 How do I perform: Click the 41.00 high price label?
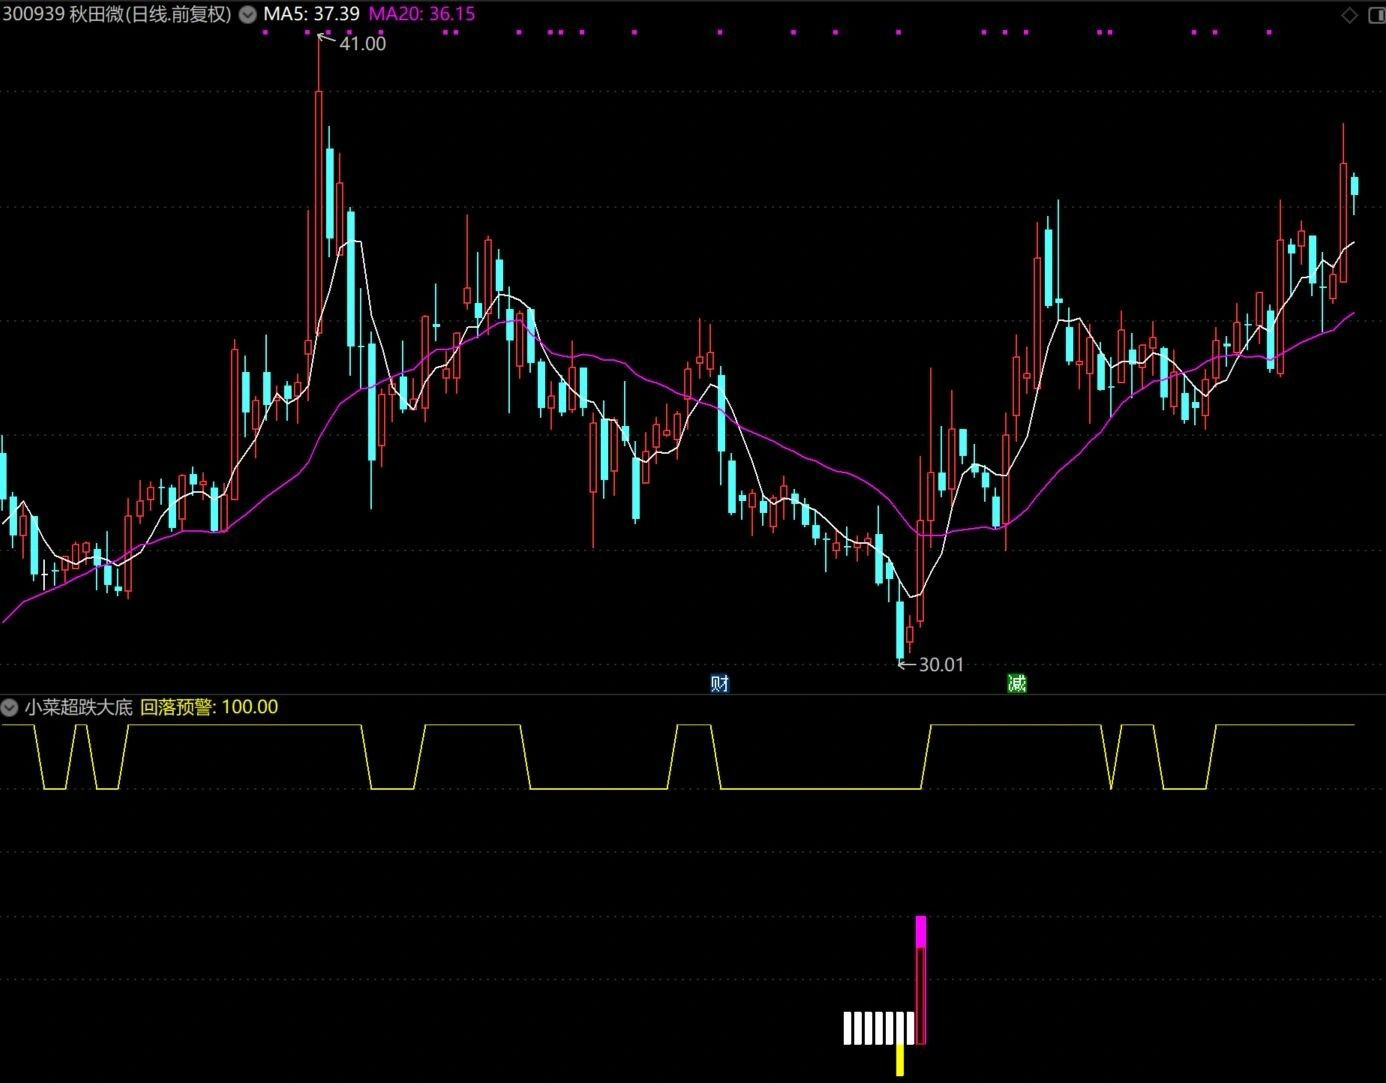[x=362, y=44]
